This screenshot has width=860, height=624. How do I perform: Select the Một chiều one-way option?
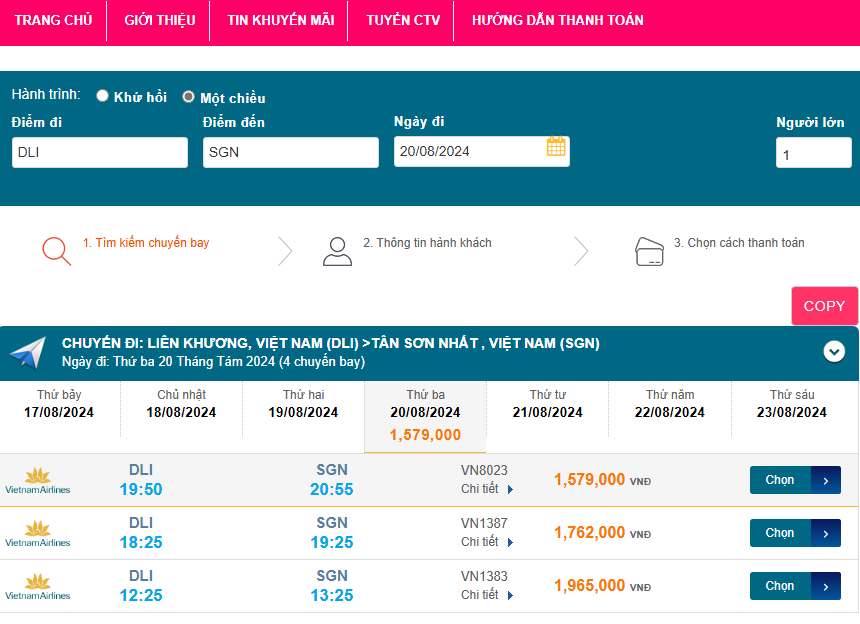tap(188, 97)
